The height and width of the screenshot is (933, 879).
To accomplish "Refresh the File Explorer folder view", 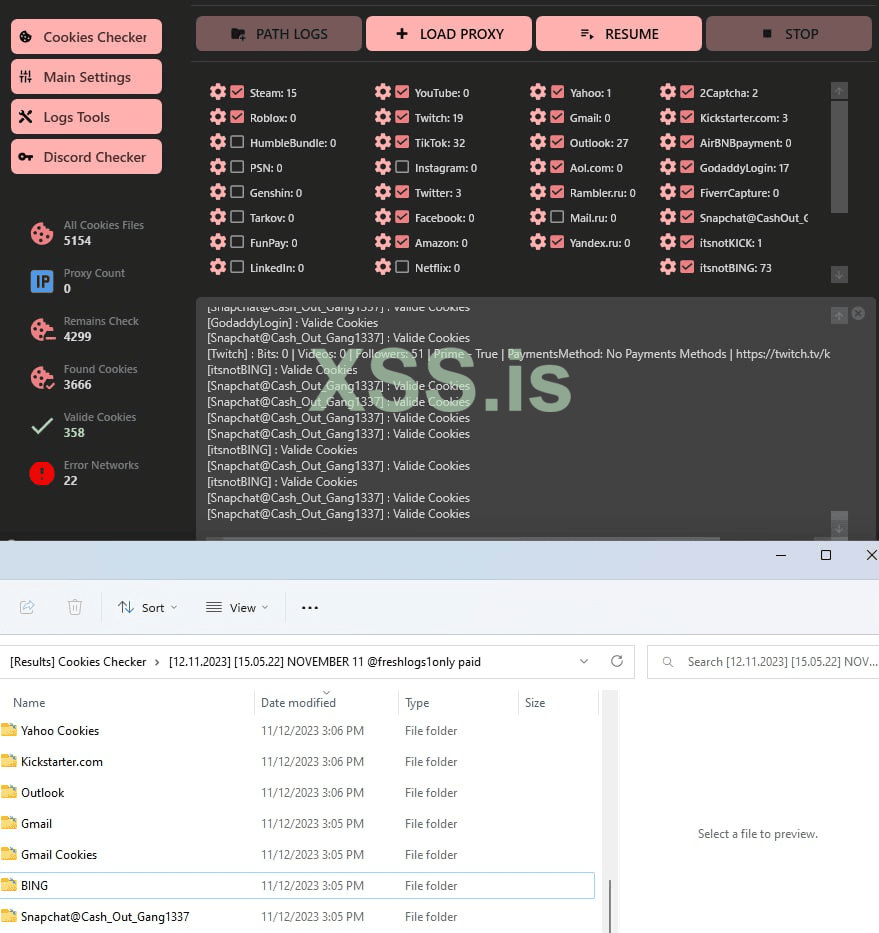I will [617, 661].
